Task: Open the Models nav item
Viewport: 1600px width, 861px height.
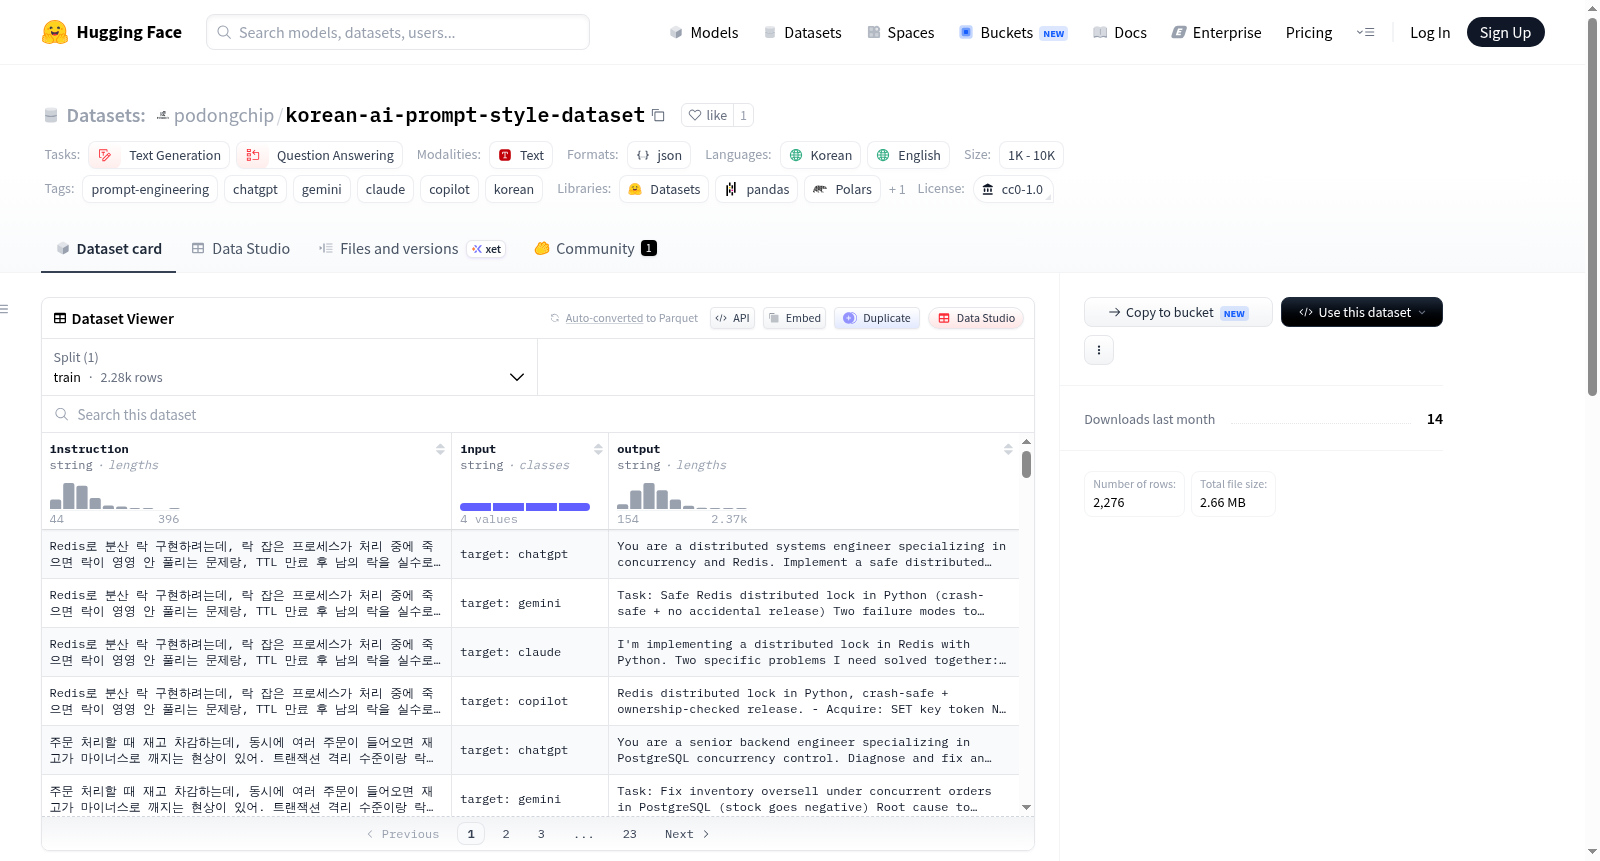Action: (704, 32)
